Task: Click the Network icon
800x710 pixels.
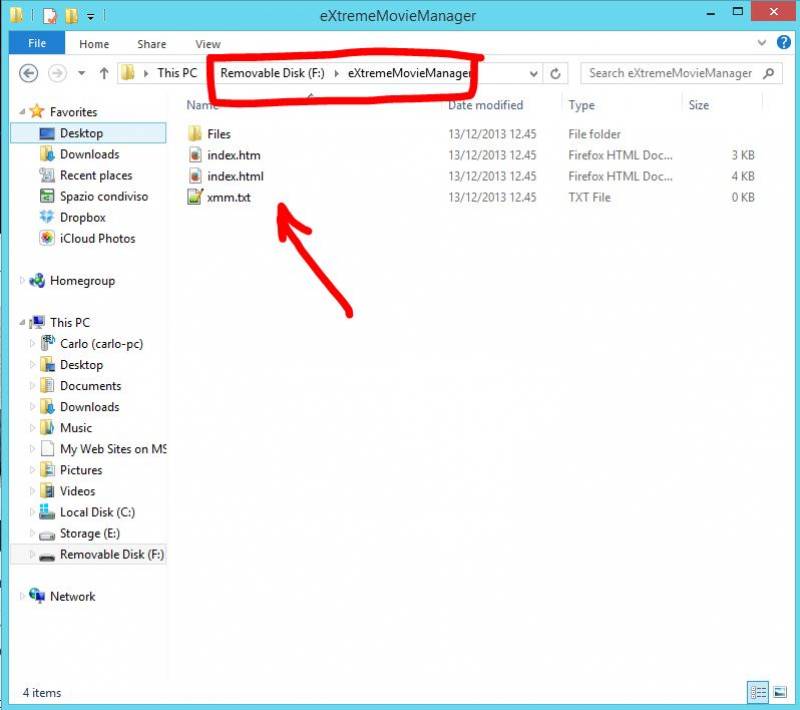Action: [x=37, y=595]
